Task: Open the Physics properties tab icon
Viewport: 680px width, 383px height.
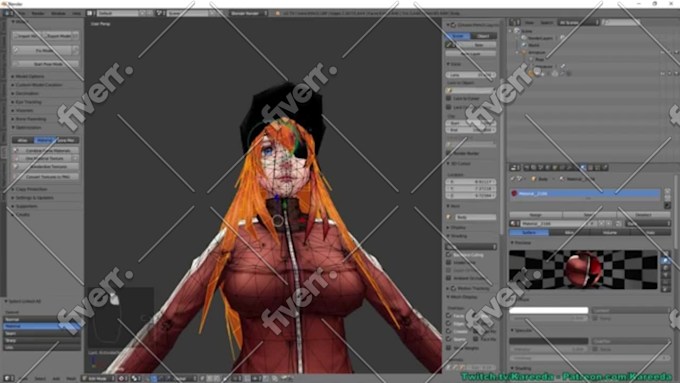Action: click(x=605, y=167)
